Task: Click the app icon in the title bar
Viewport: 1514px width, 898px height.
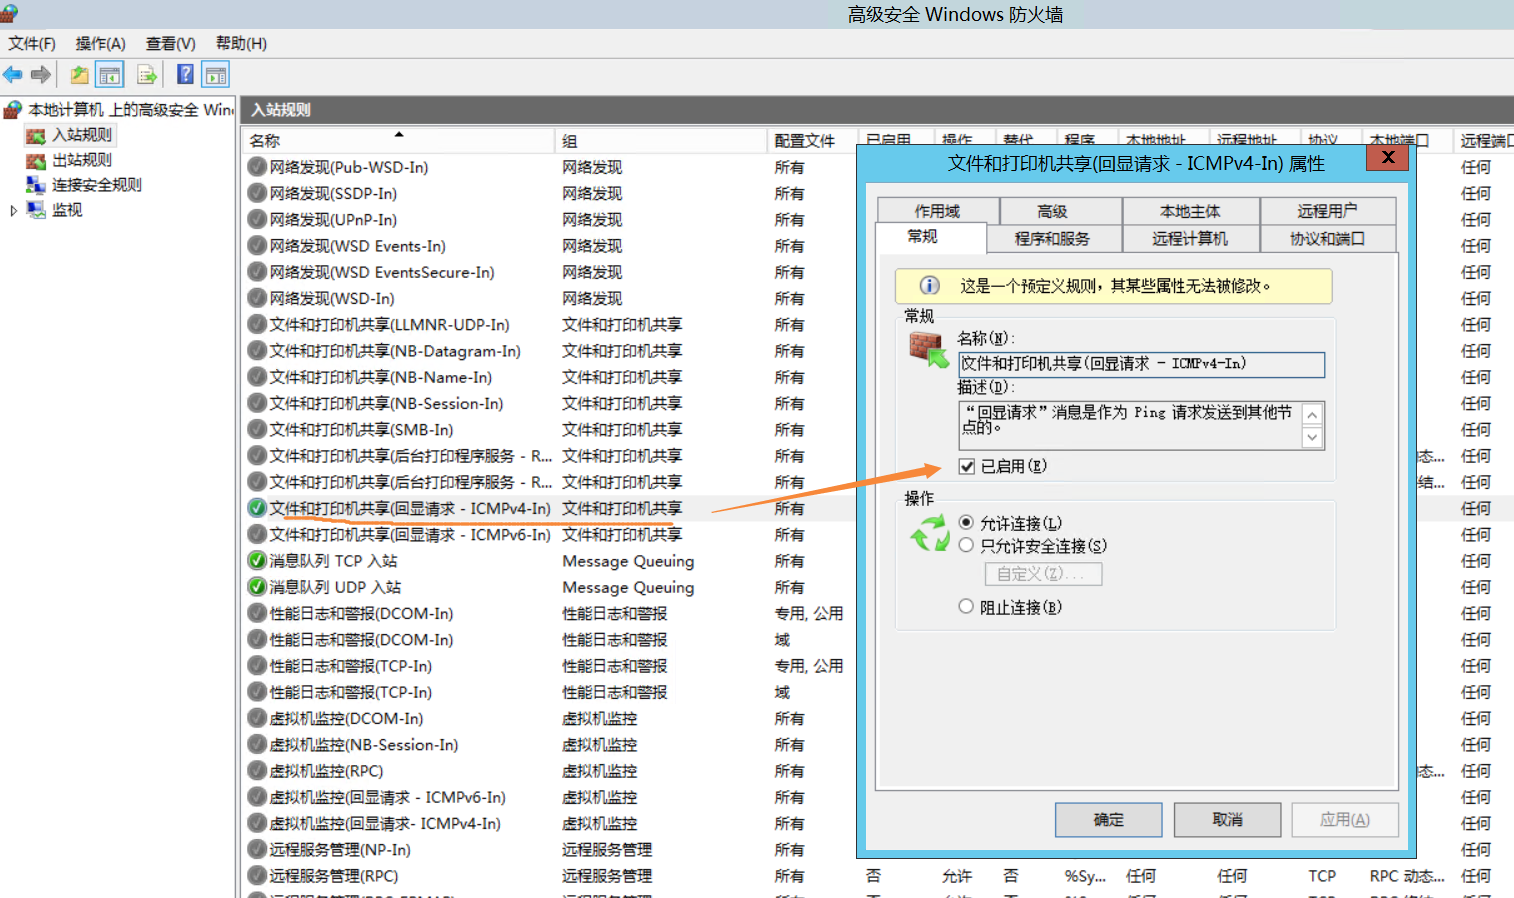Action: click(10, 13)
